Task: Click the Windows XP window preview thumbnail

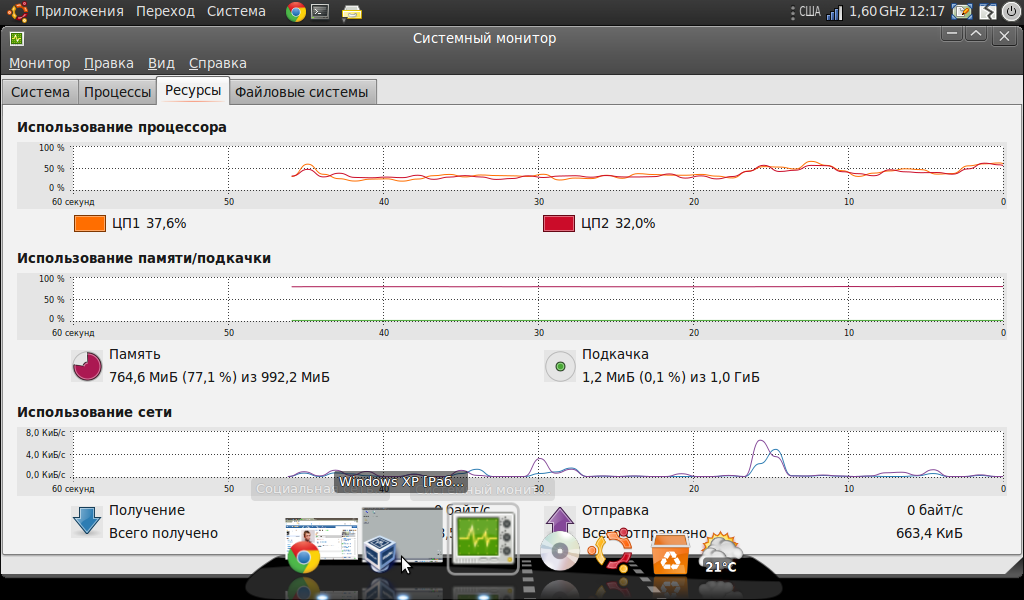Action: tap(402, 535)
